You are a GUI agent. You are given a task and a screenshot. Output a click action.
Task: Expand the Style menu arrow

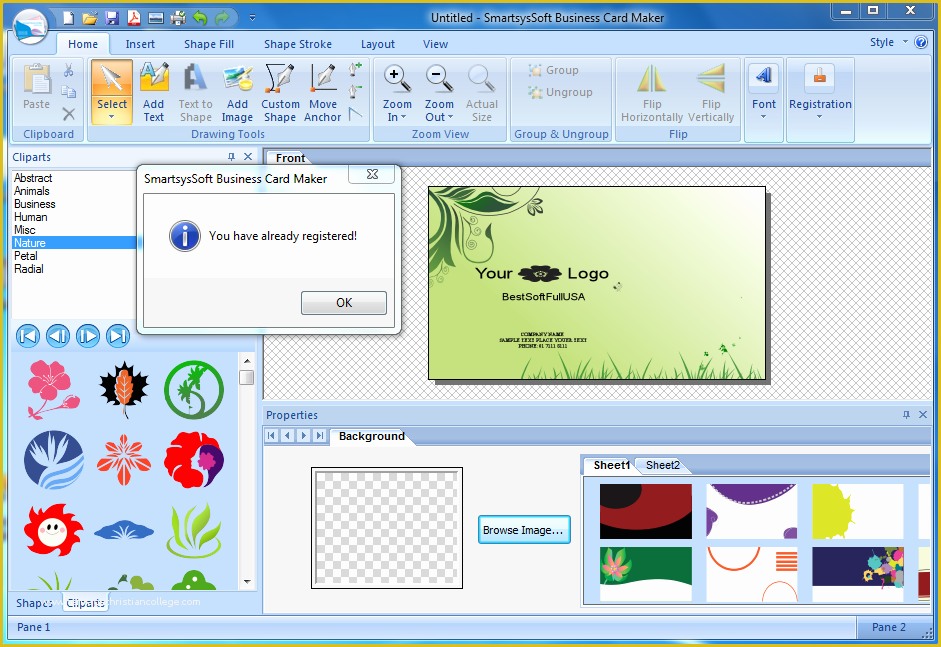point(905,42)
